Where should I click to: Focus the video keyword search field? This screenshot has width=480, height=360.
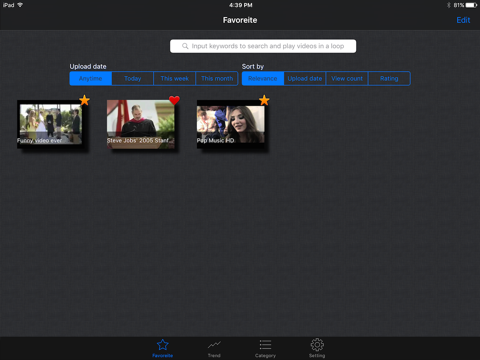click(x=263, y=46)
